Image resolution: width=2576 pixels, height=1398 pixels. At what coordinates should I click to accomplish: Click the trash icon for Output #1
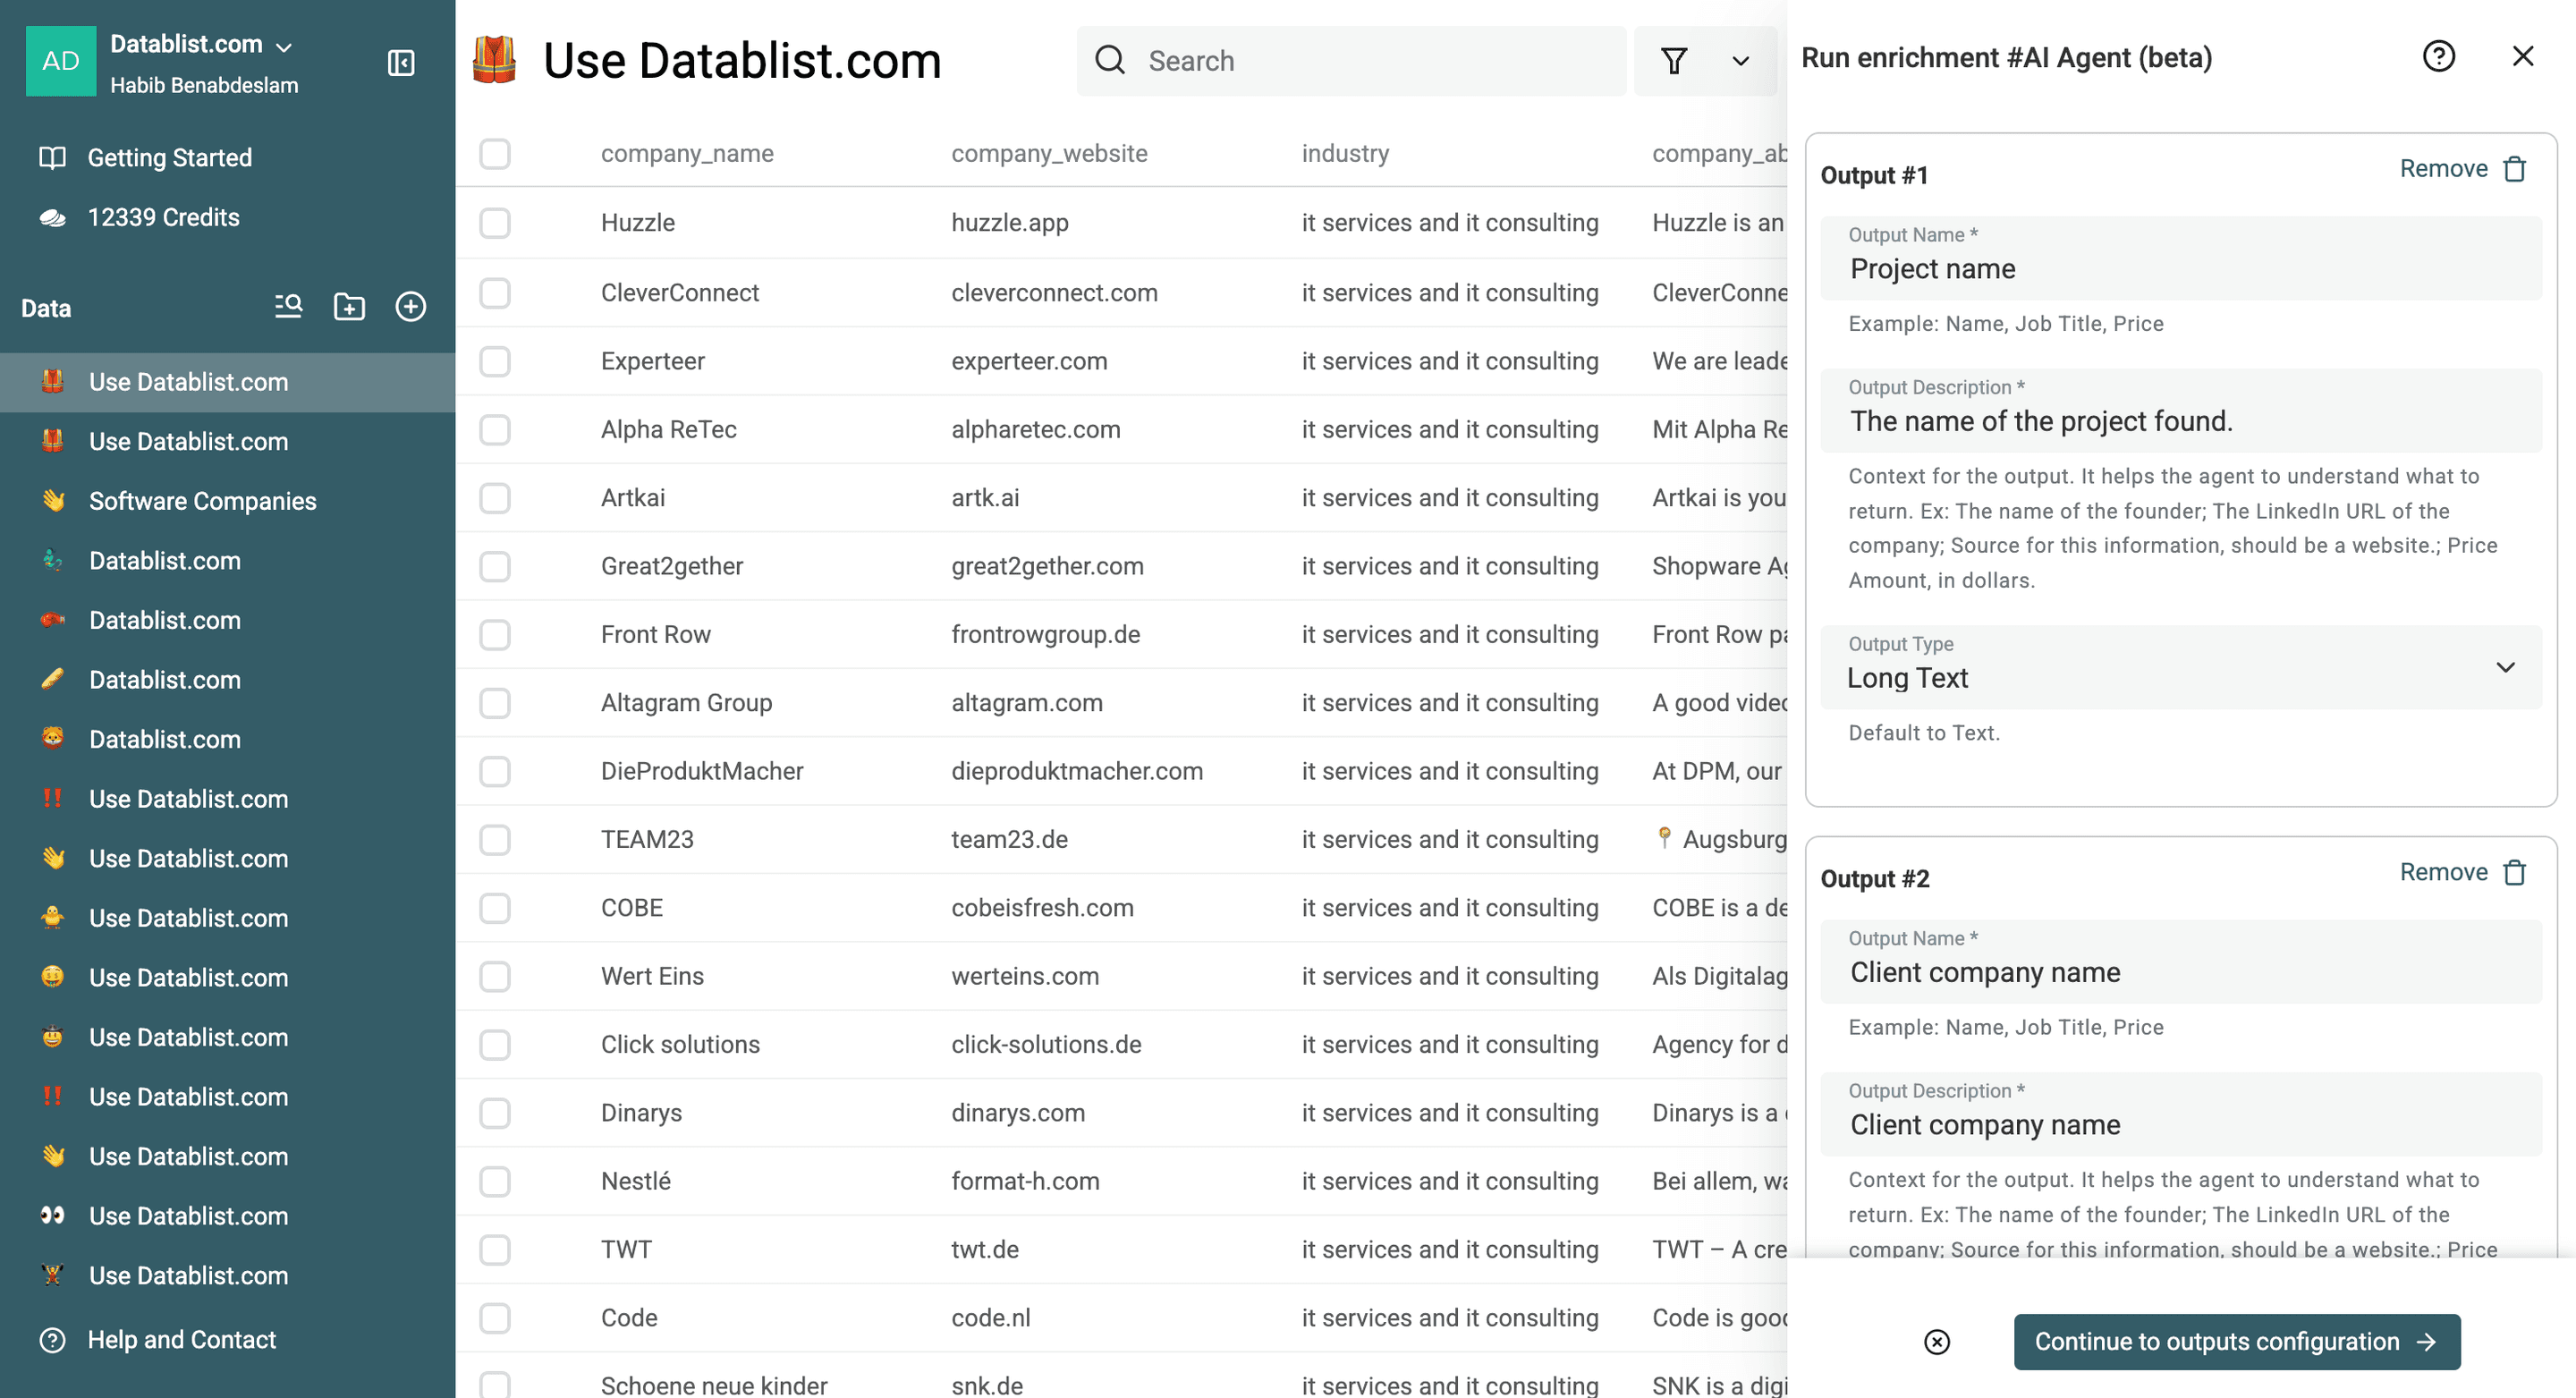(2516, 169)
